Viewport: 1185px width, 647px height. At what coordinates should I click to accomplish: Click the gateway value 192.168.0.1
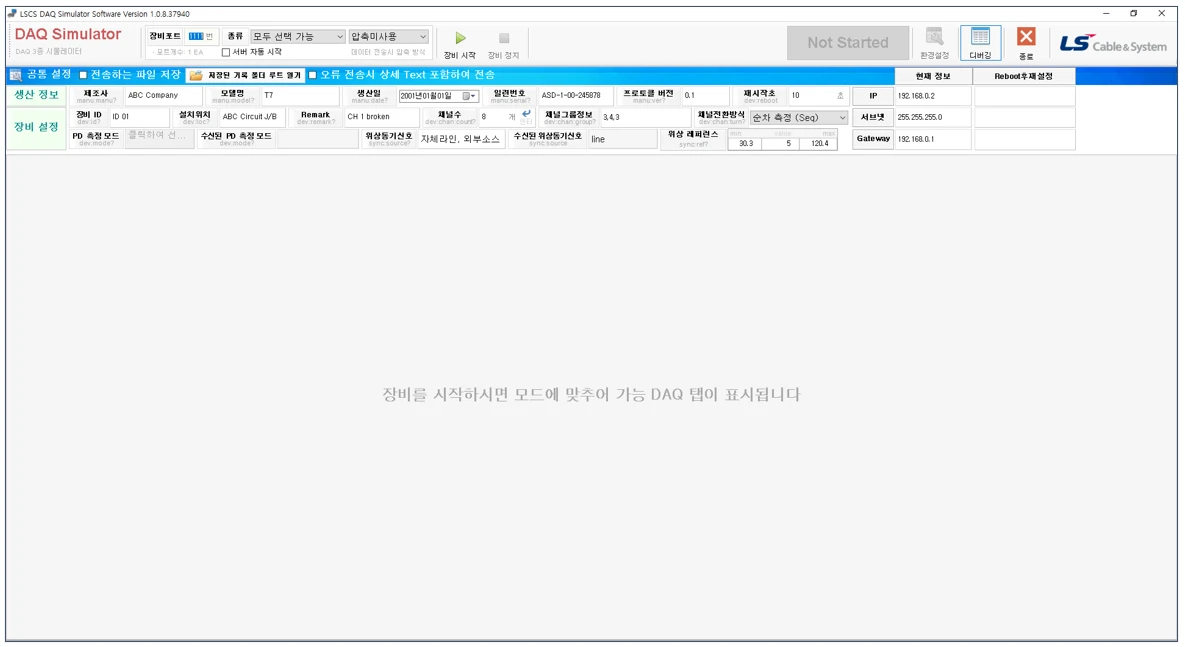point(933,138)
